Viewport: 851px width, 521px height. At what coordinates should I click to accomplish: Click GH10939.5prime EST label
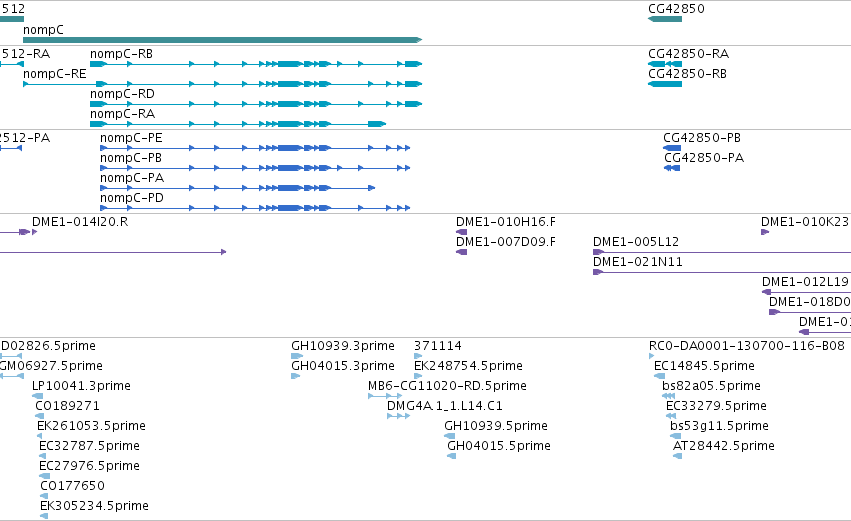pos(496,426)
